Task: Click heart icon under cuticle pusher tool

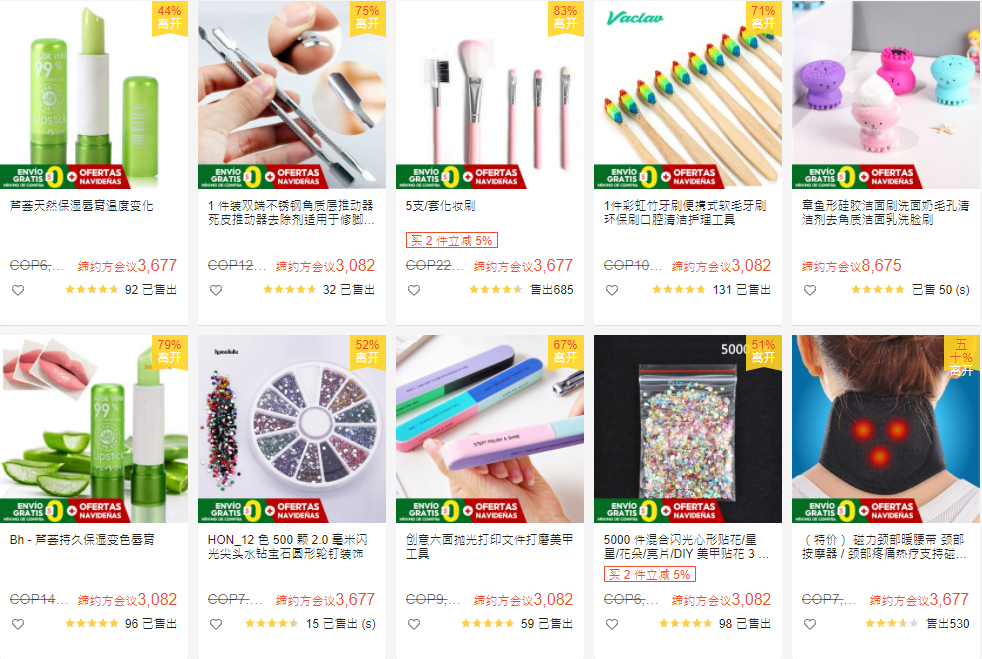Action: point(216,290)
